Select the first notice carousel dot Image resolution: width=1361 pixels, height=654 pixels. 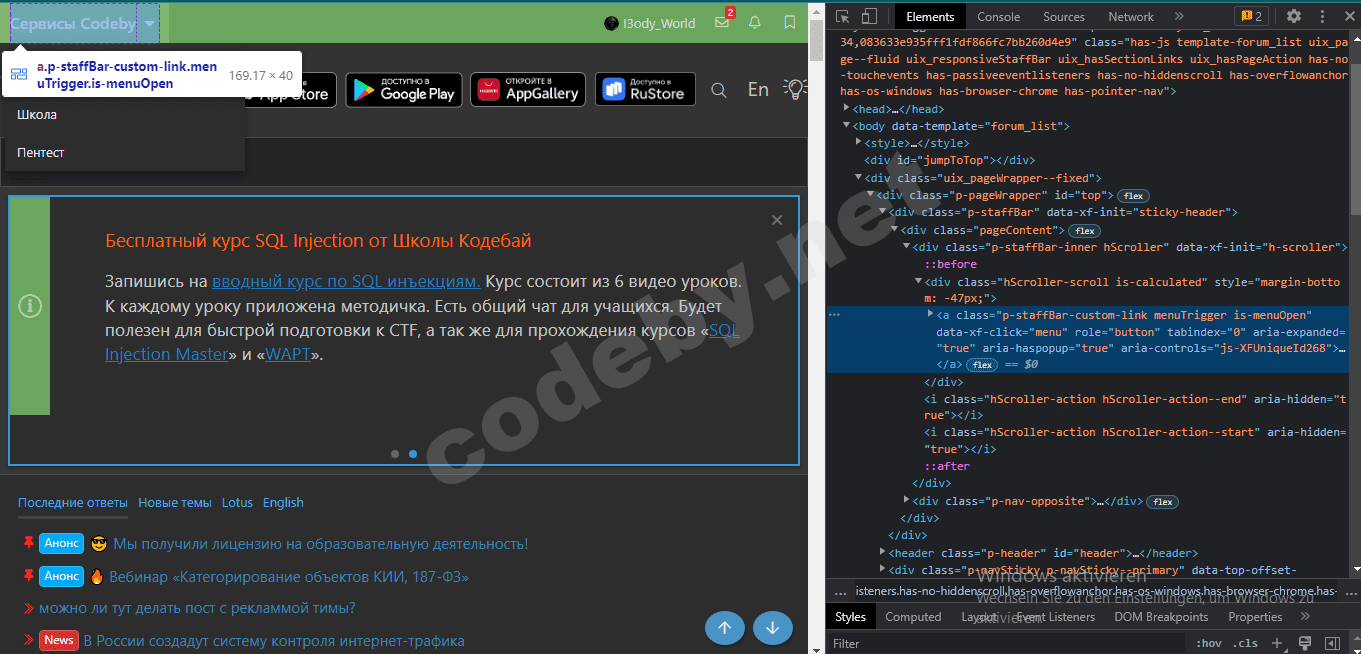coord(395,454)
